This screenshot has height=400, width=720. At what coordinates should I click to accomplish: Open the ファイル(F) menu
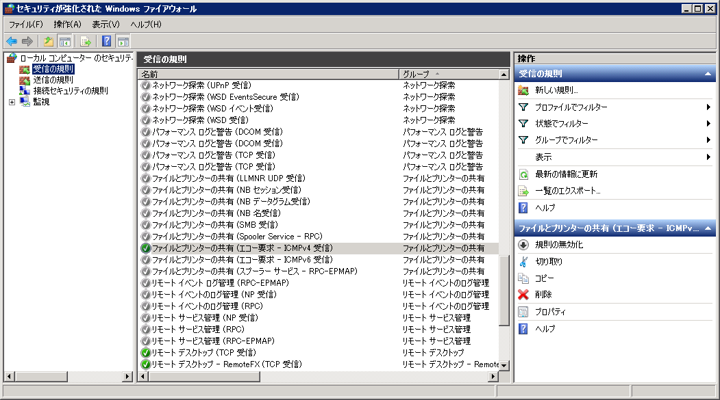click(26, 24)
